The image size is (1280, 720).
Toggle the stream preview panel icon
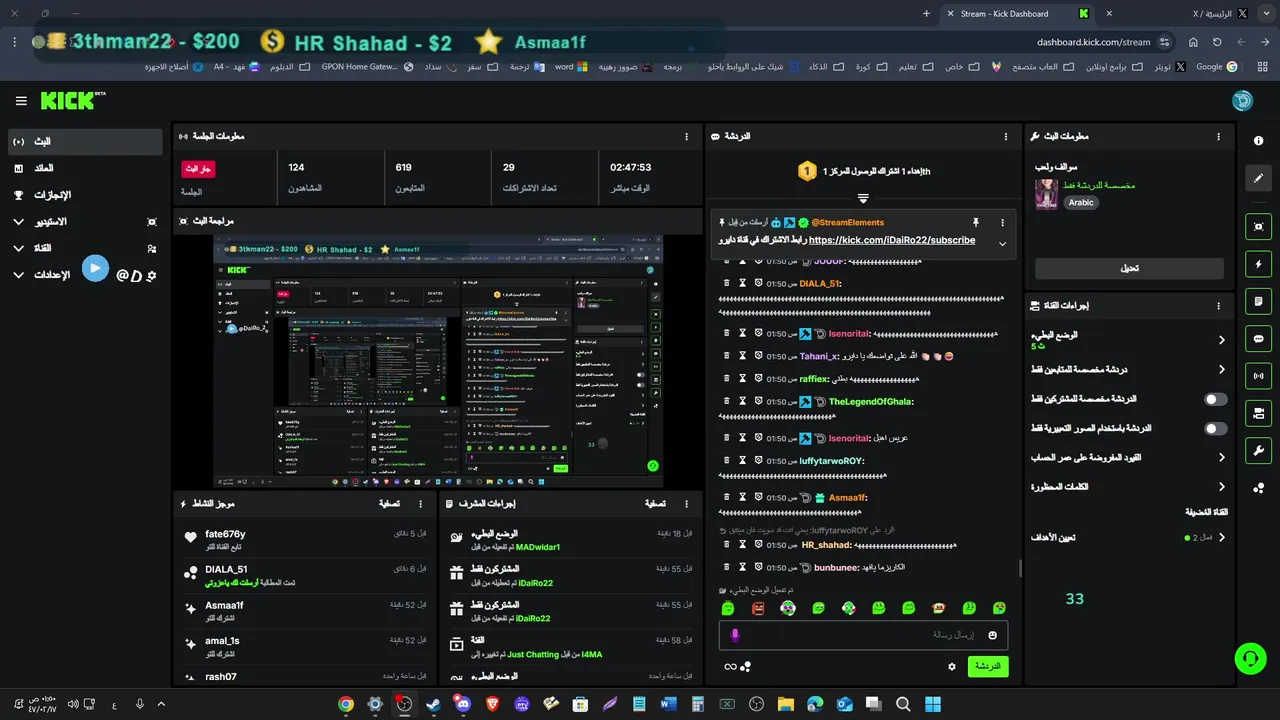1259,227
